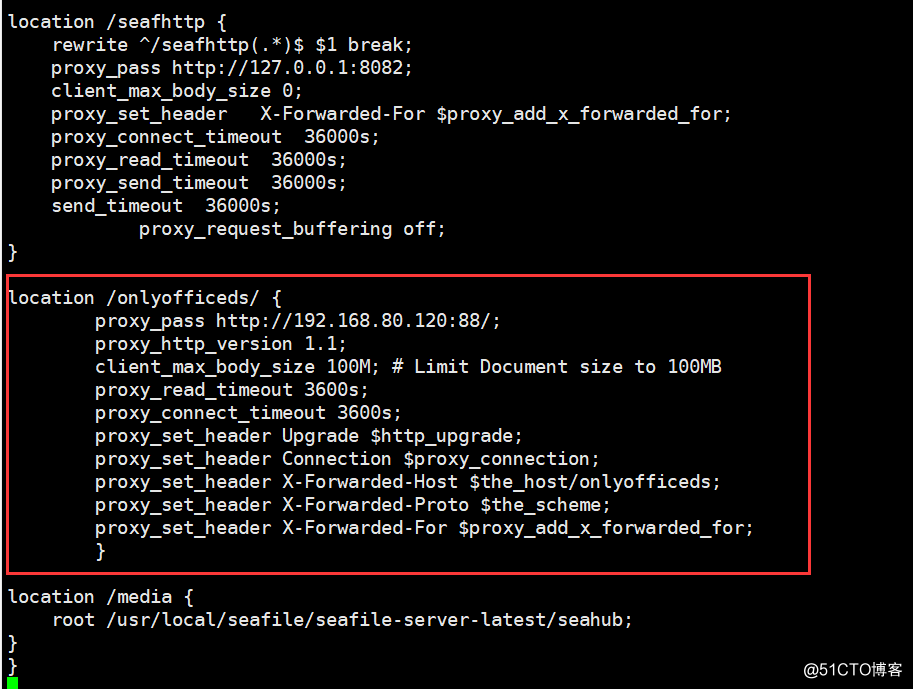Screen dimensions: 913x689
Task: Click the 'location /onlyofficeds/ {' line
Action: click(145, 298)
